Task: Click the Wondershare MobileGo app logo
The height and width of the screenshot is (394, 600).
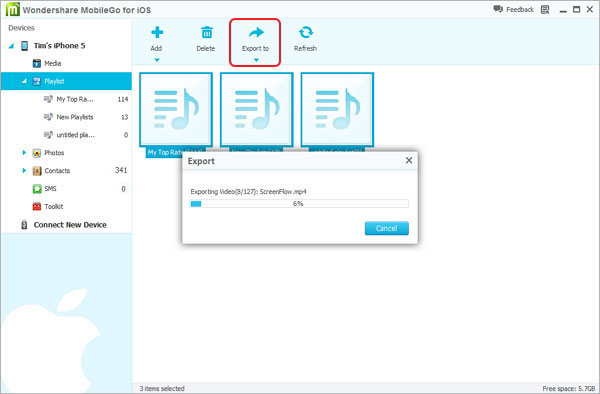Action: tap(12, 9)
